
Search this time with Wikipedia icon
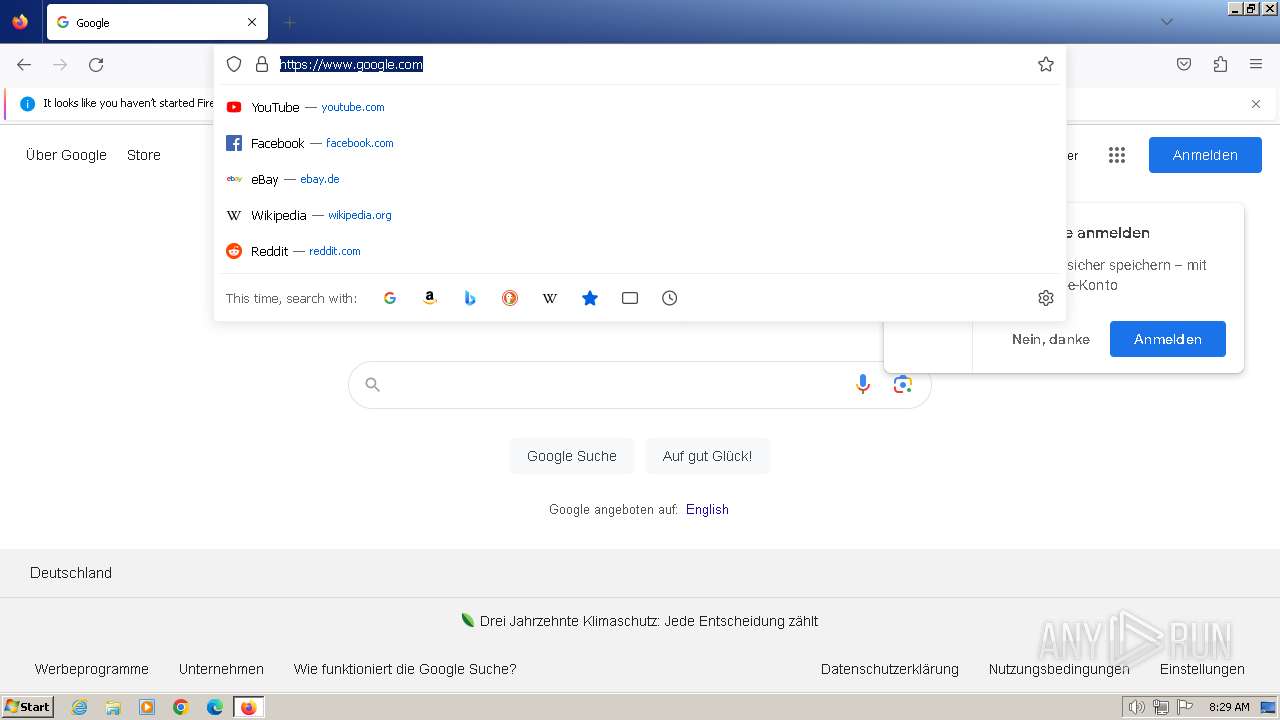(x=550, y=298)
